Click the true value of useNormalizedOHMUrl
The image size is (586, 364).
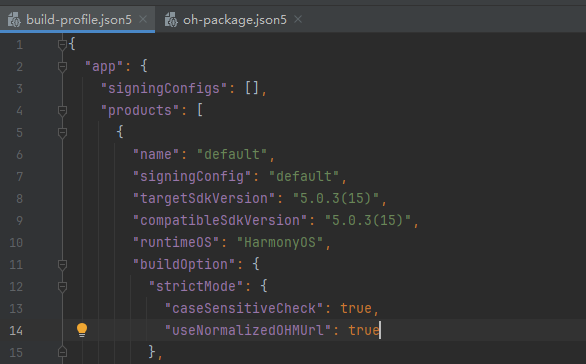coord(364,330)
